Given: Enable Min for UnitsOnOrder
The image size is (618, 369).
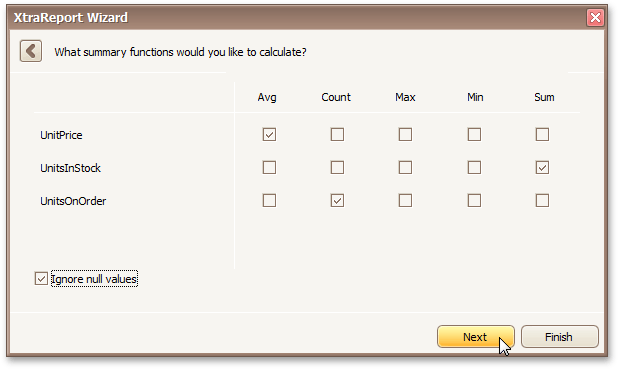Looking at the screenshot, I should pyautogui.click(x=474, y=201).
